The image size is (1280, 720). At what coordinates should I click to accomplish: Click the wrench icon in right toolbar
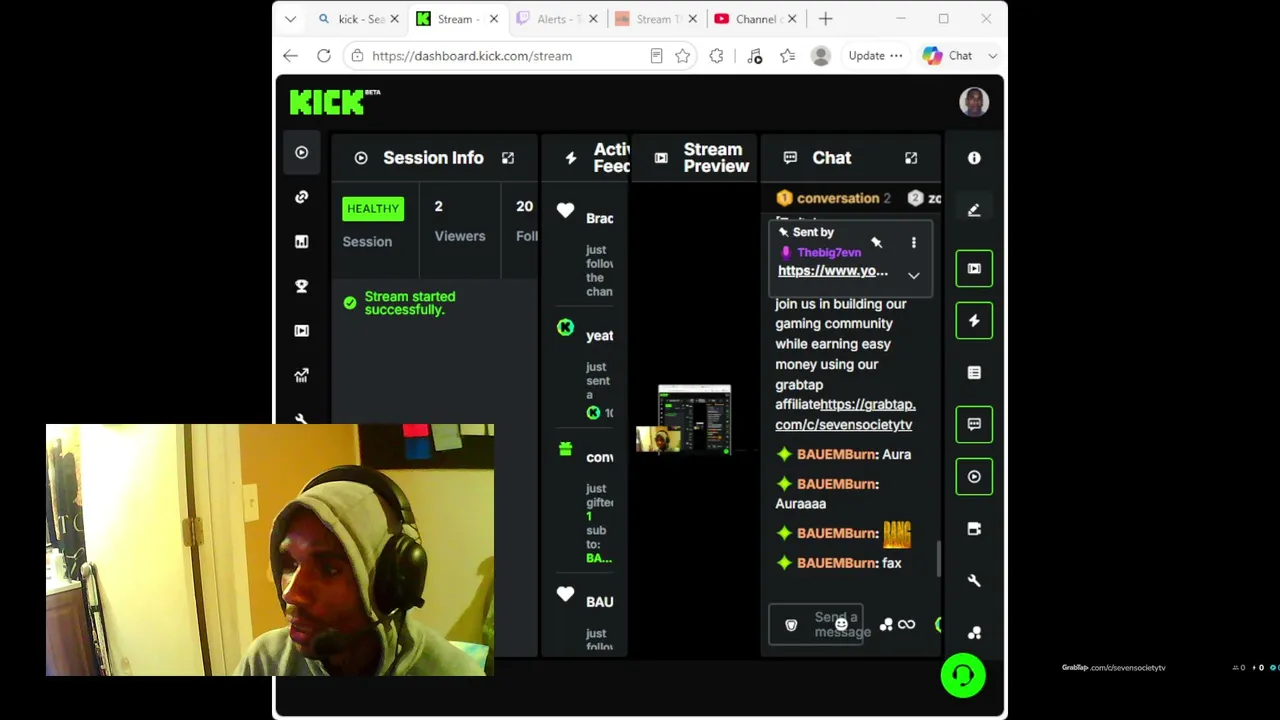[x=974, y=580]
